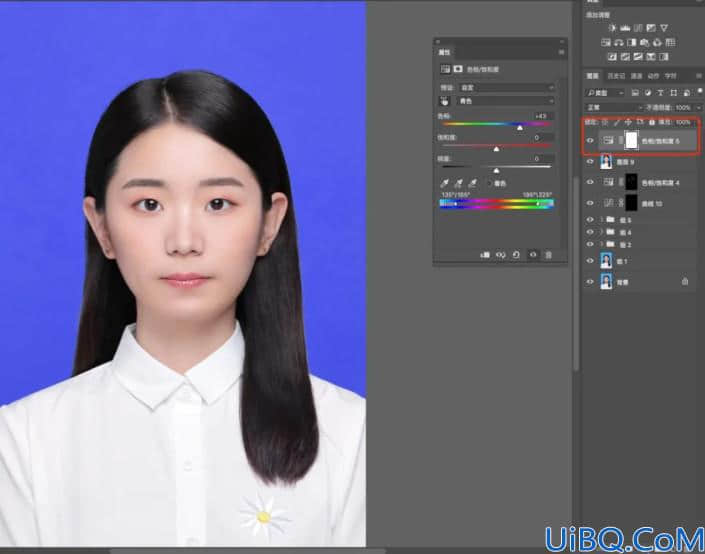Switch to the Channels tab
The width and height of the screenshot is (705, 554).
click(x=637, y=76)
